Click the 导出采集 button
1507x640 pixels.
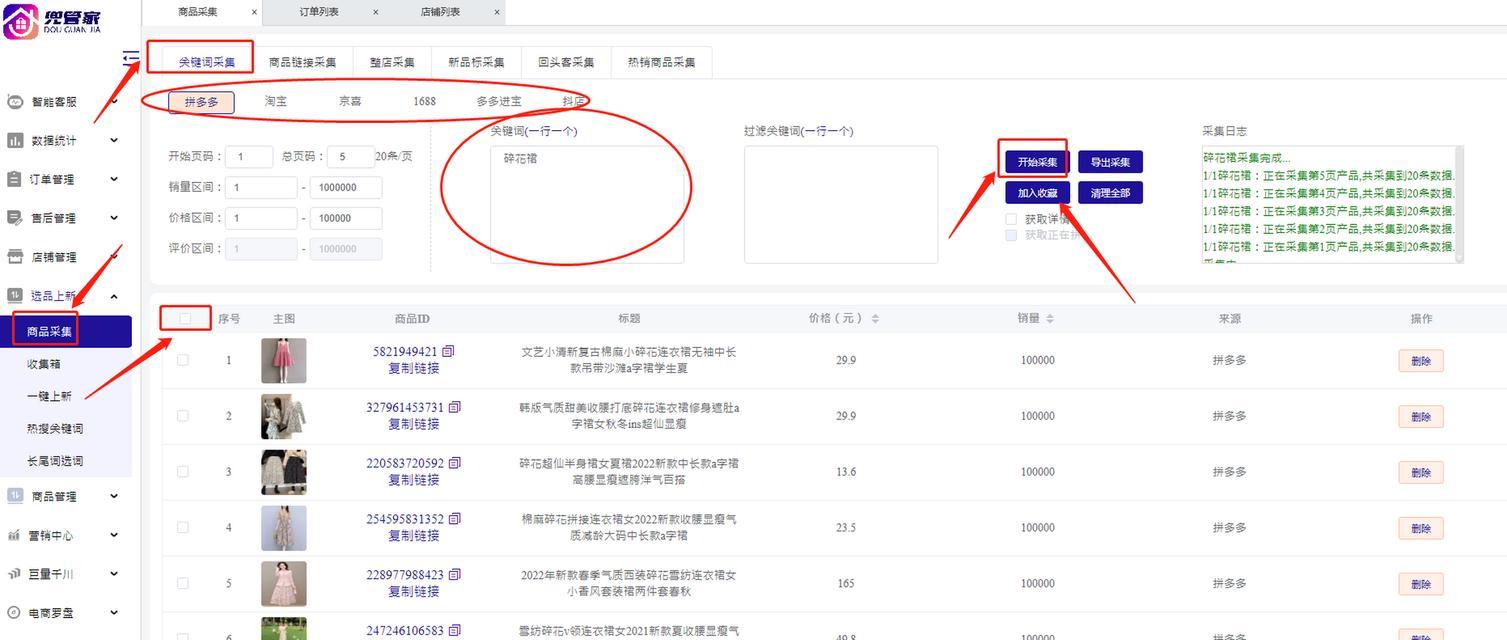coord(1110,162)
